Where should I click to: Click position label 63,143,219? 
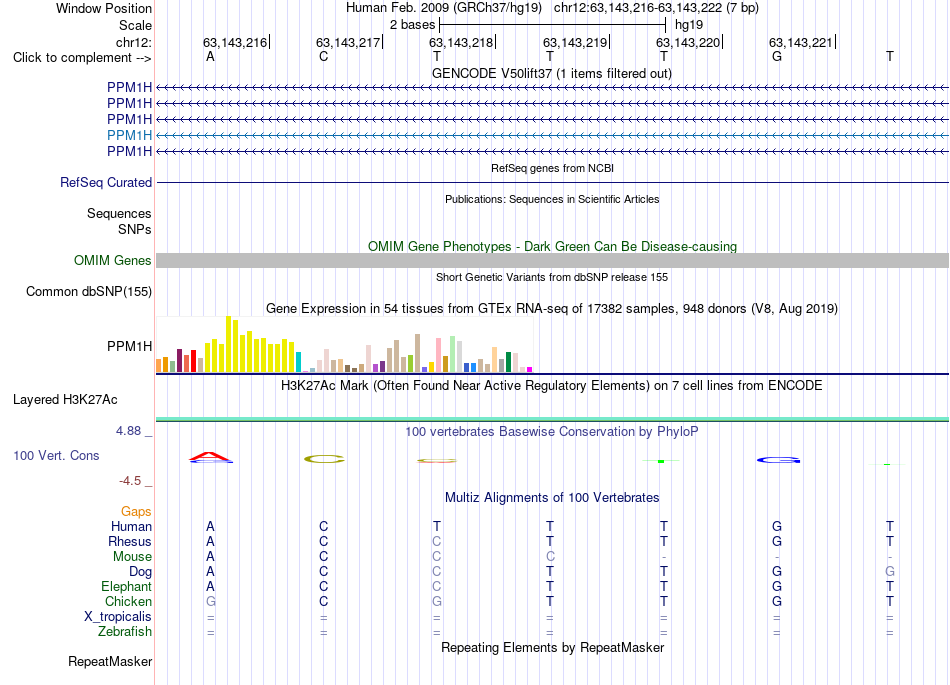[575, 42]
